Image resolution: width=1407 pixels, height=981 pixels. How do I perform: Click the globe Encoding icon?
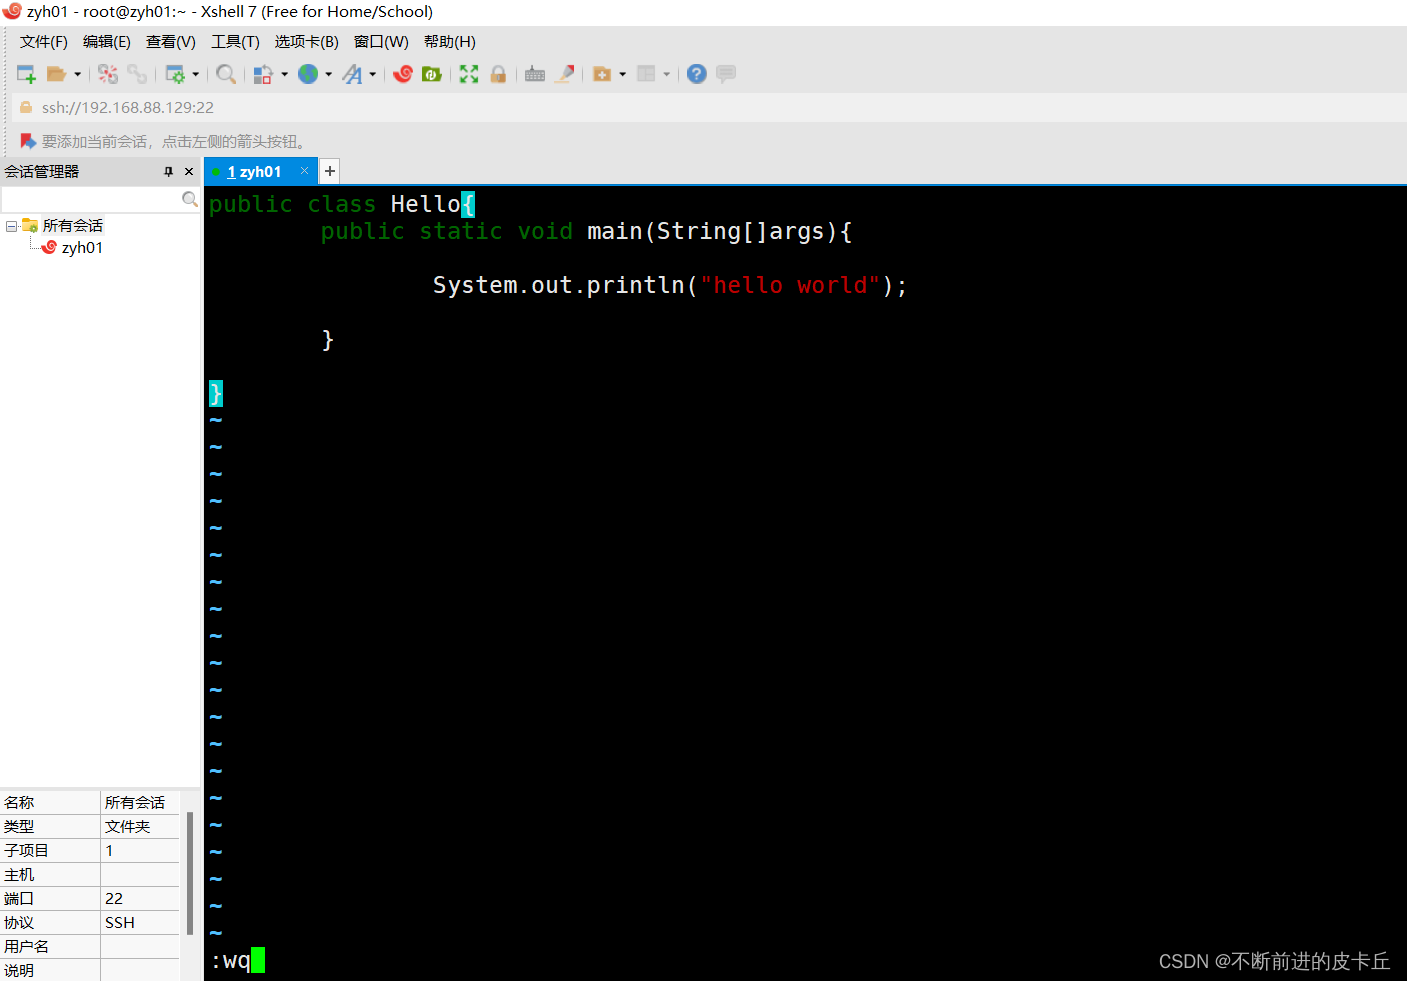tap(308, 74)
